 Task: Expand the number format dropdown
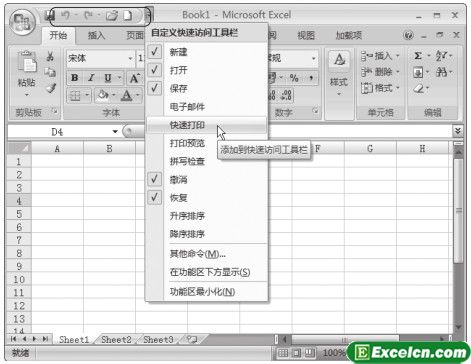(313, 58)
